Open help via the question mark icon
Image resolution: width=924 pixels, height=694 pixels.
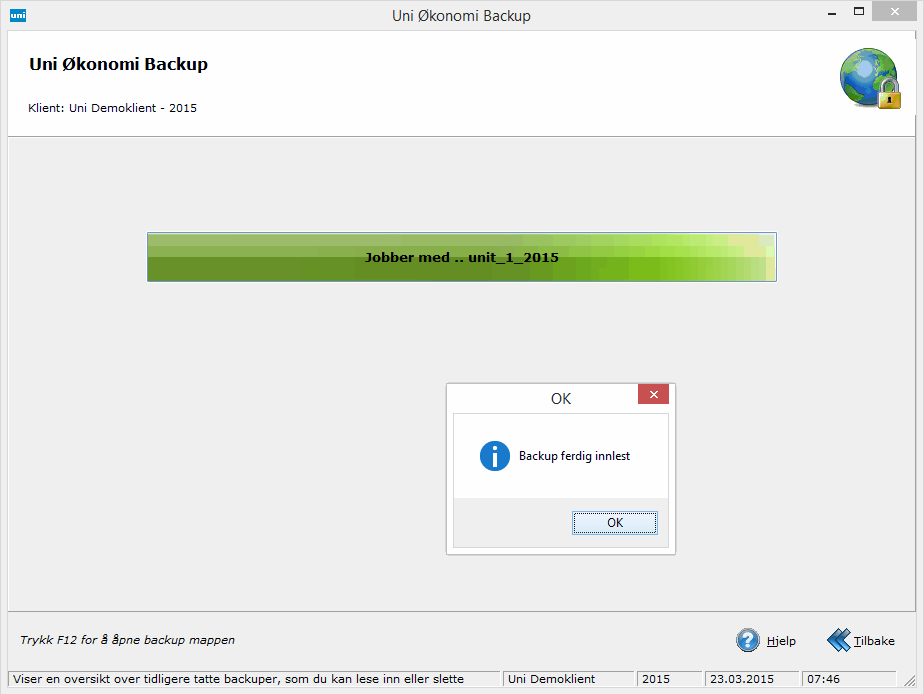(748, 641)
